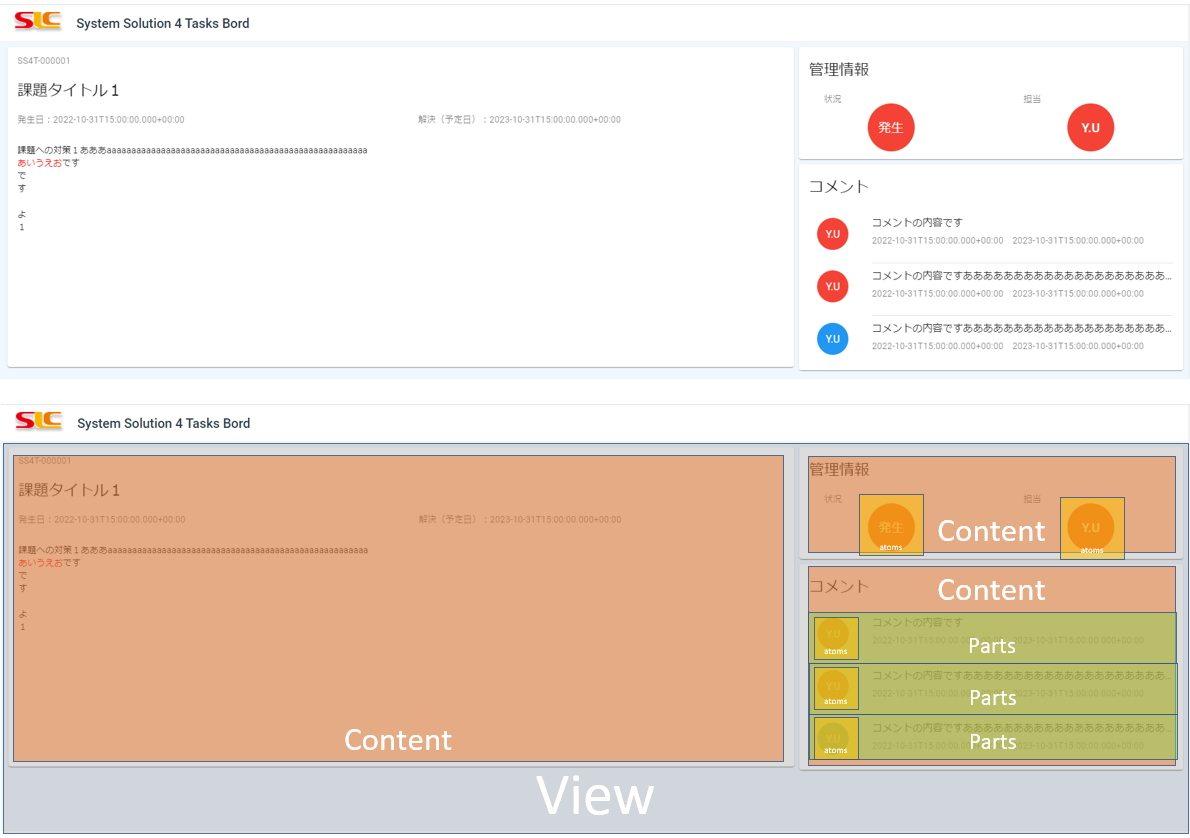The image size is (1190, 838).
Task: Click System Solution 4 Tasks Bord in the lower annotated header
Action: click(163, 424)
